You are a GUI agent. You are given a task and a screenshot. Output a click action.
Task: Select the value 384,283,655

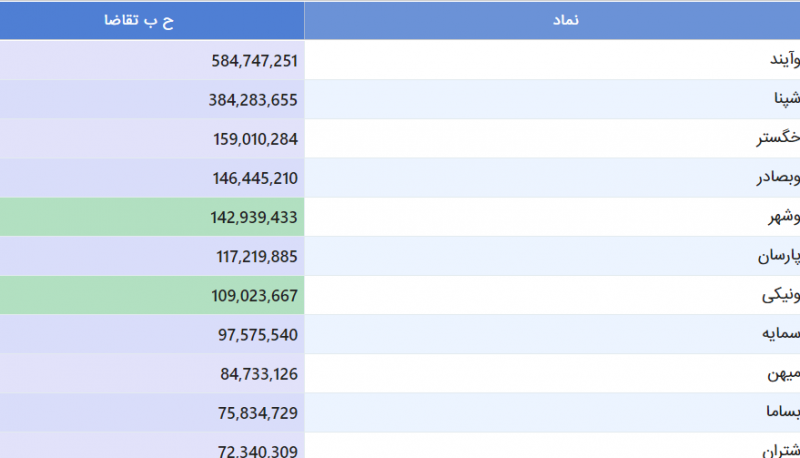[x=253, y=100]
